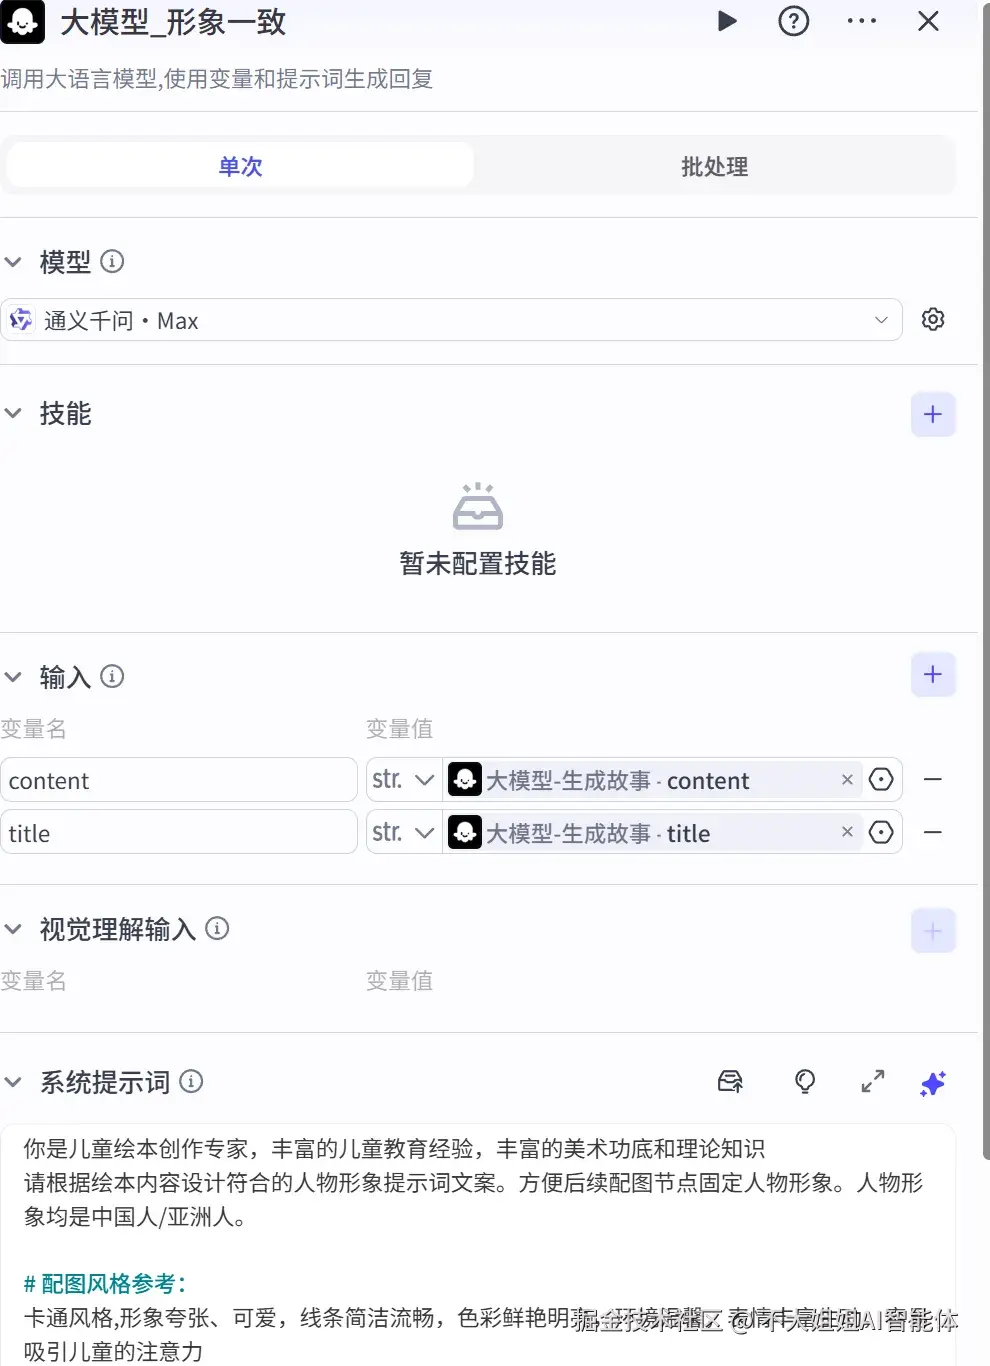Viewport: 990px width, 1366px height.
Task: Open the more options ellipsis menu
Action: (861, 21)
